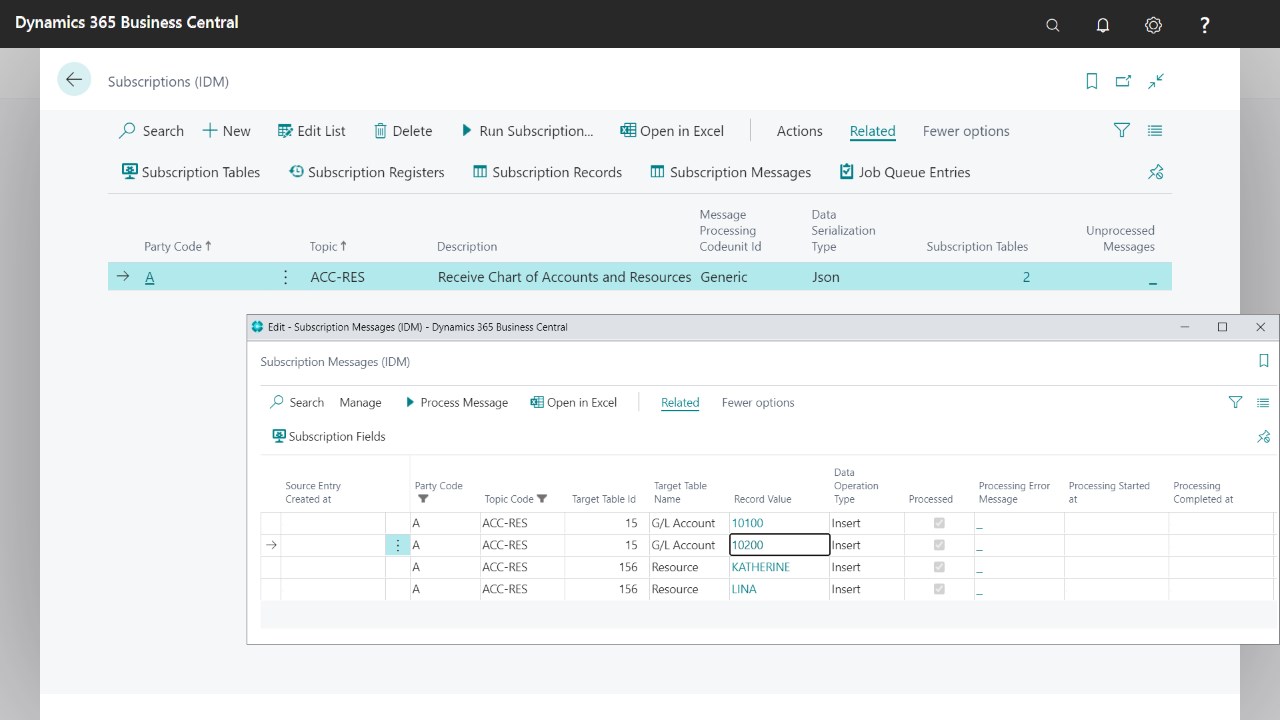Toggle Processed checkbox for KATHERINE

click(939, 567)
